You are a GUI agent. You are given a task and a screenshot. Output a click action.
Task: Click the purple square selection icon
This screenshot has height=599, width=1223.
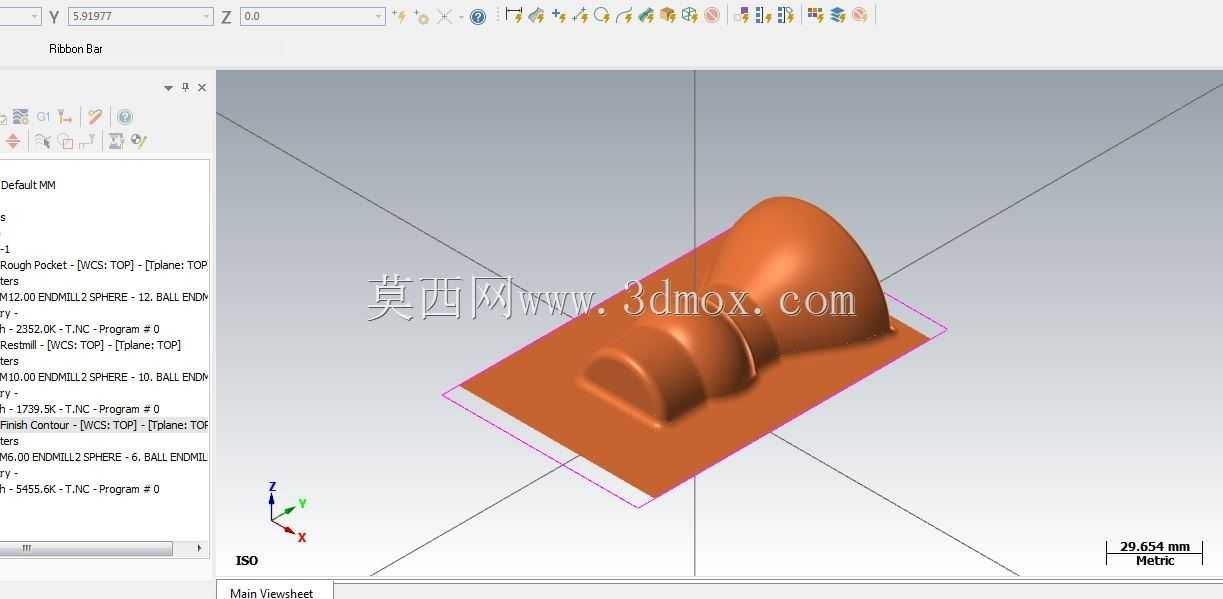click(x=741, y=15)
